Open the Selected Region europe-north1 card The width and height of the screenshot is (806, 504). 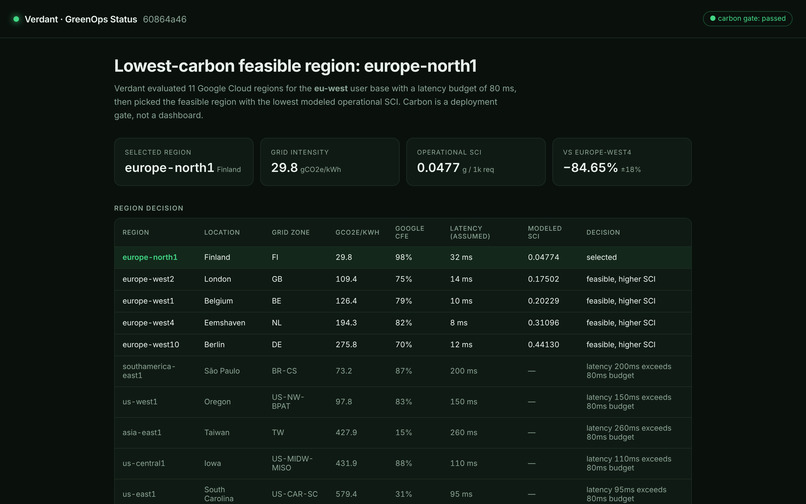click(x=184, y=161)
